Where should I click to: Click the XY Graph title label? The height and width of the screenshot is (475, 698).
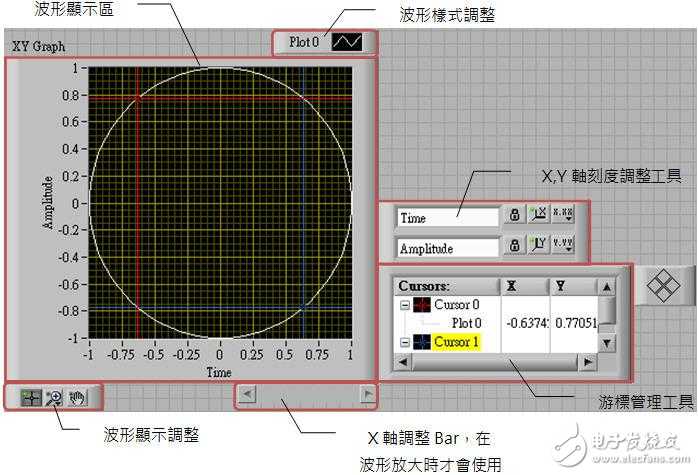tap(39, 46)
